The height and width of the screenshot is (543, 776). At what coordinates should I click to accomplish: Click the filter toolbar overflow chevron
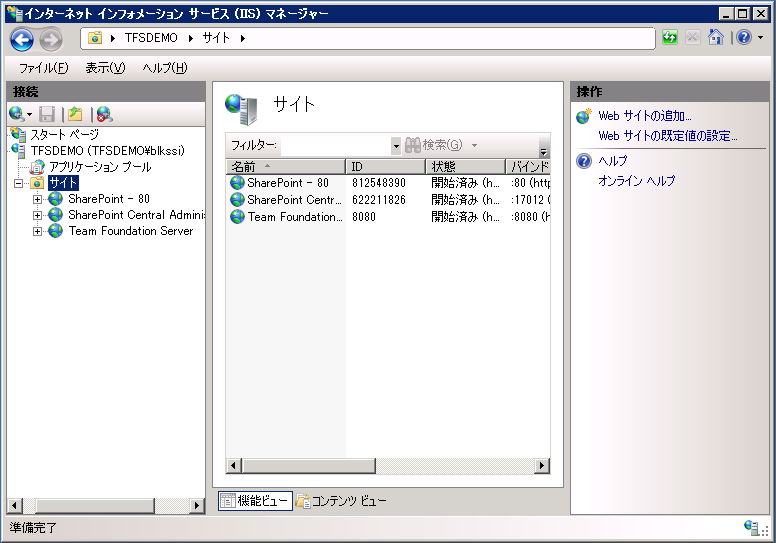coord(544,151)
